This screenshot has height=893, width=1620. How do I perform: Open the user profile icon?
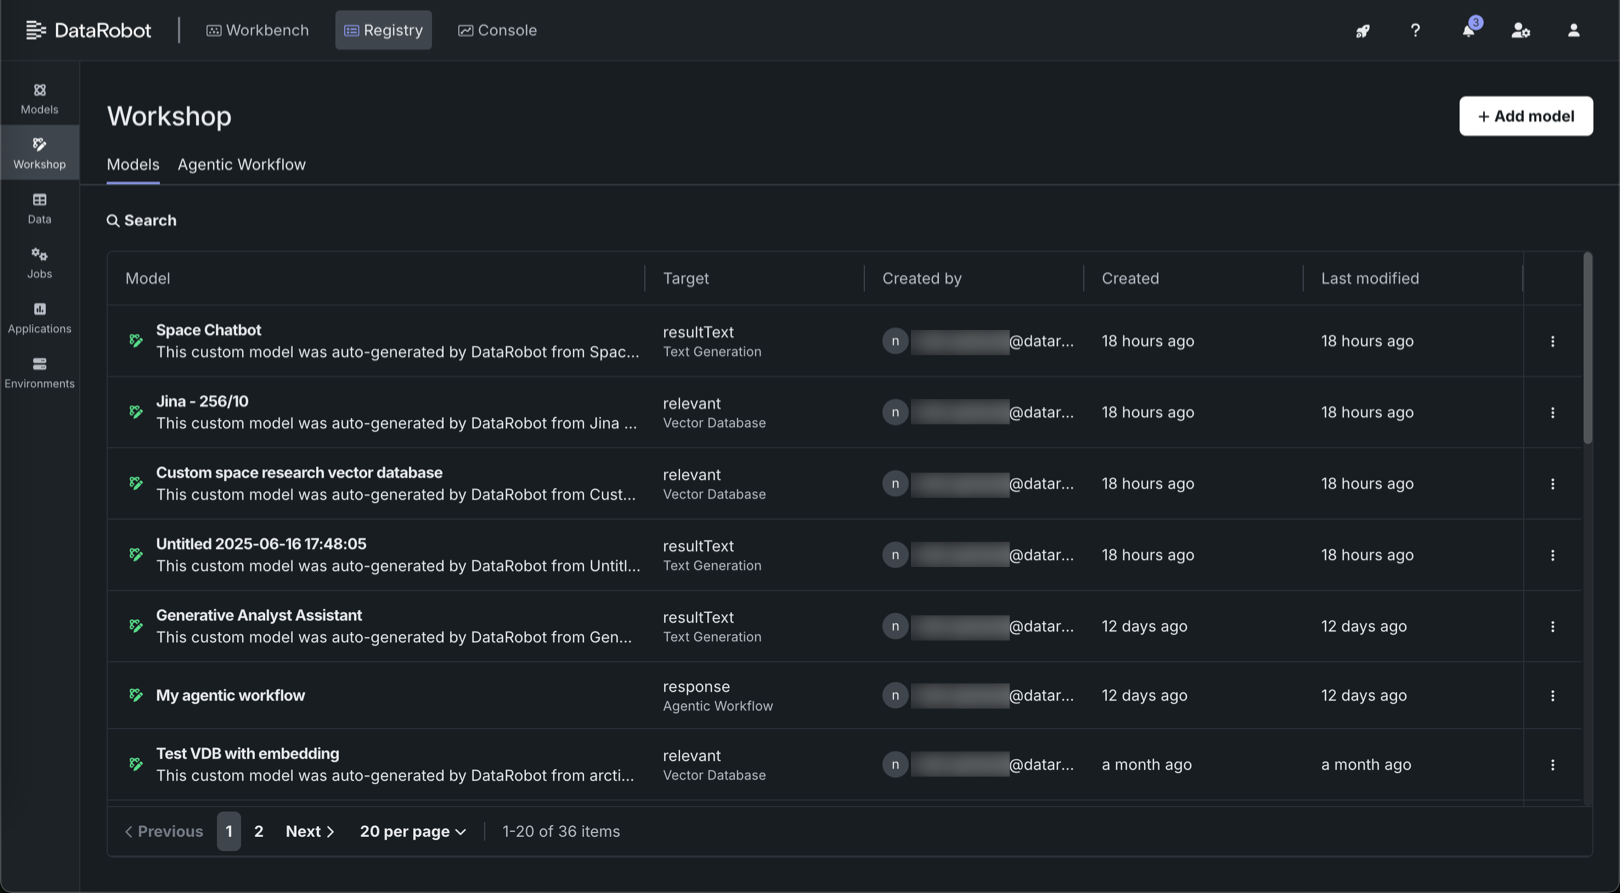click(x=1572, y=31)
